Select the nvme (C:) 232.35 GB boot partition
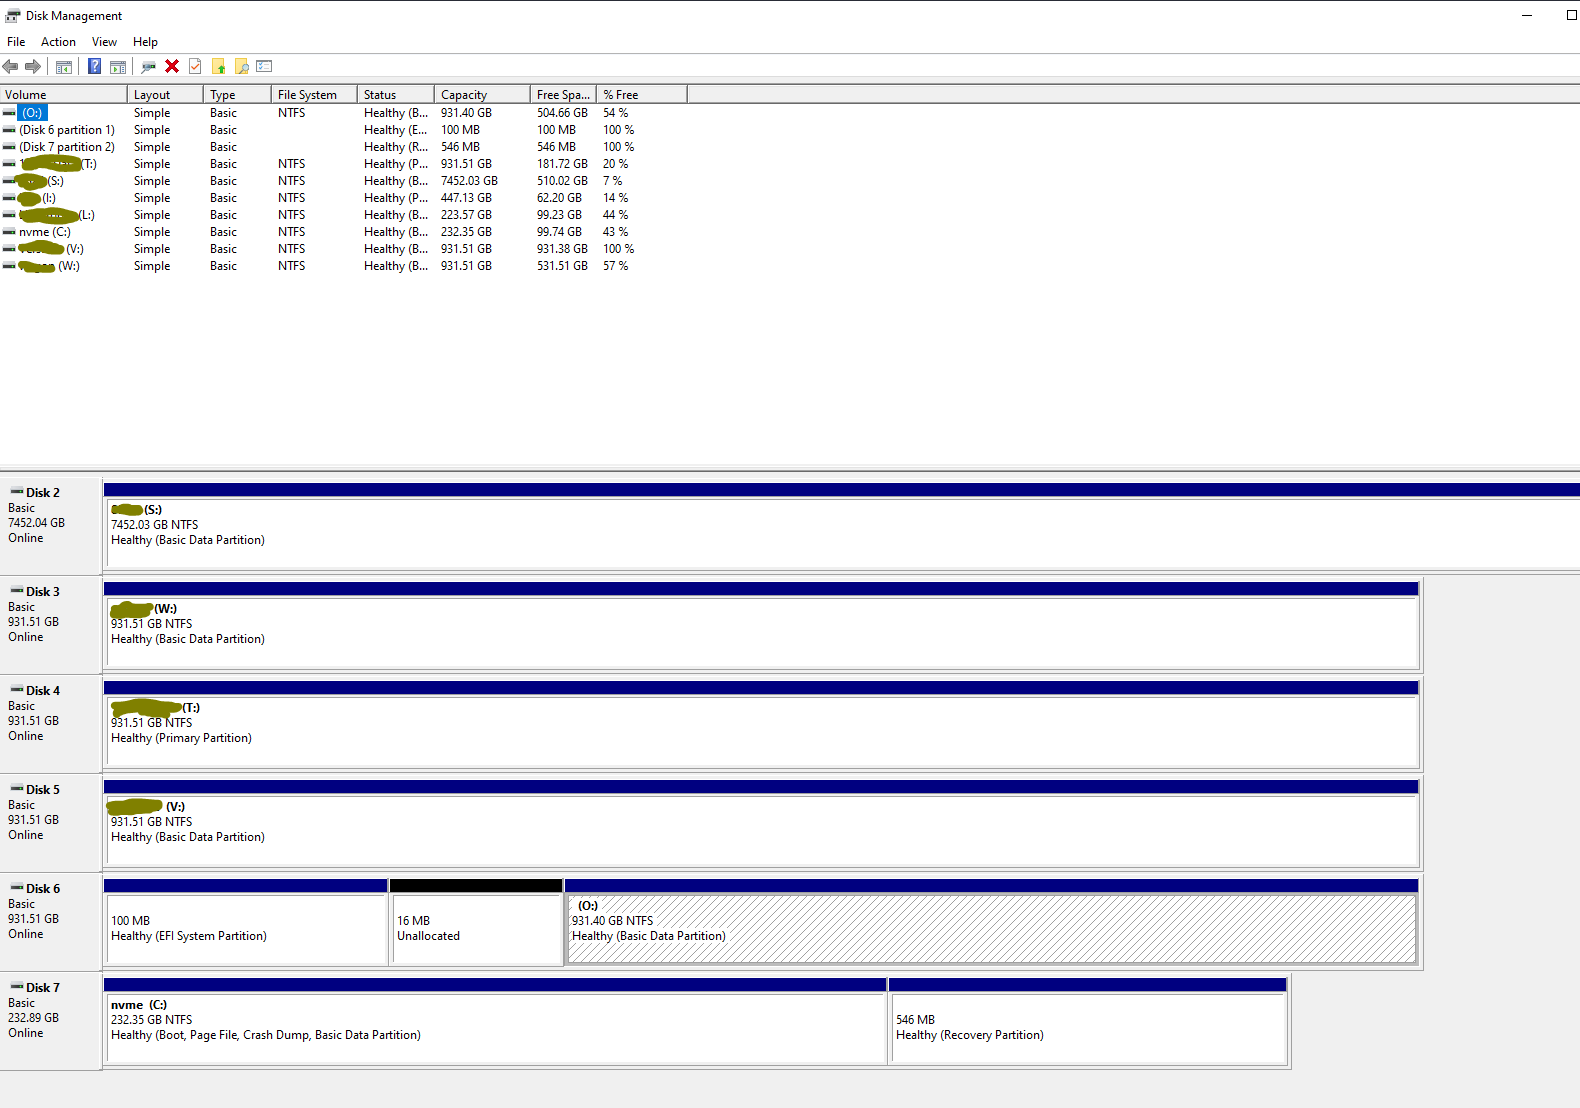This screenshot has width=1580, height=1108. pyautogui.click(x=495, y=1021)
